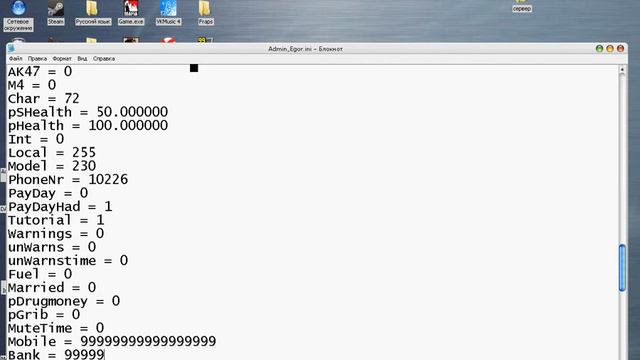The image size is (640, 360).
Task: Click the 'pDrugmoney = 0' line
Action: [64, 301]
